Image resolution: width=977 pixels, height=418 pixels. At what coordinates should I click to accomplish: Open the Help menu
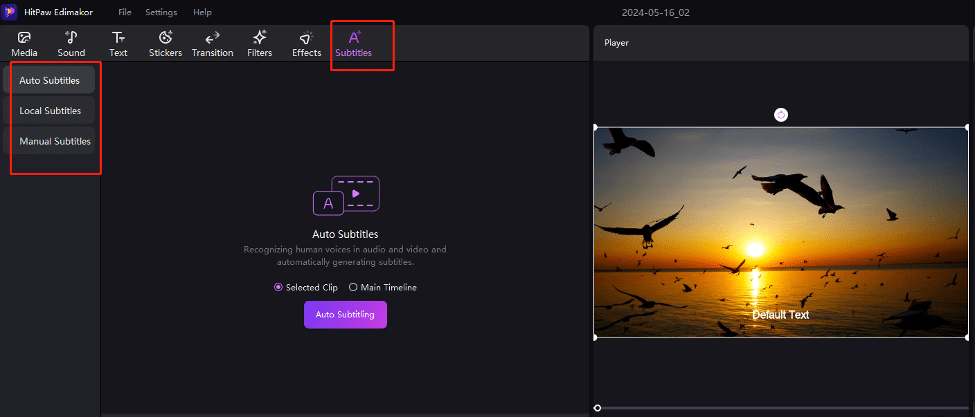[x=202, y=12]
